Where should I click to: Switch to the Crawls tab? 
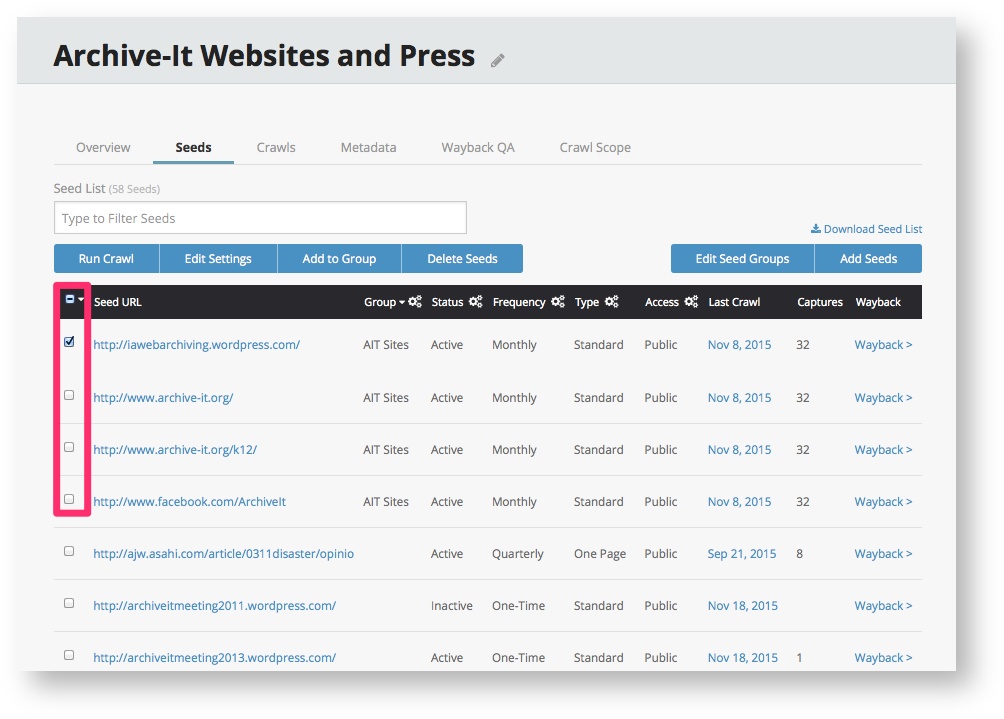(x=276, y=147)
